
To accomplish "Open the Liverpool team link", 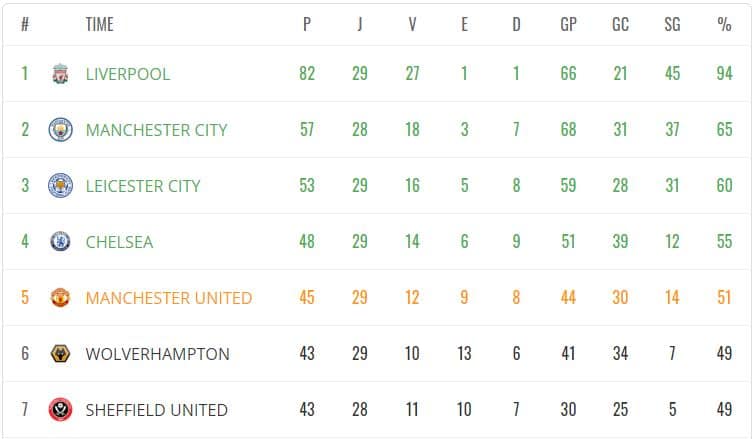I will click(128, 74).
